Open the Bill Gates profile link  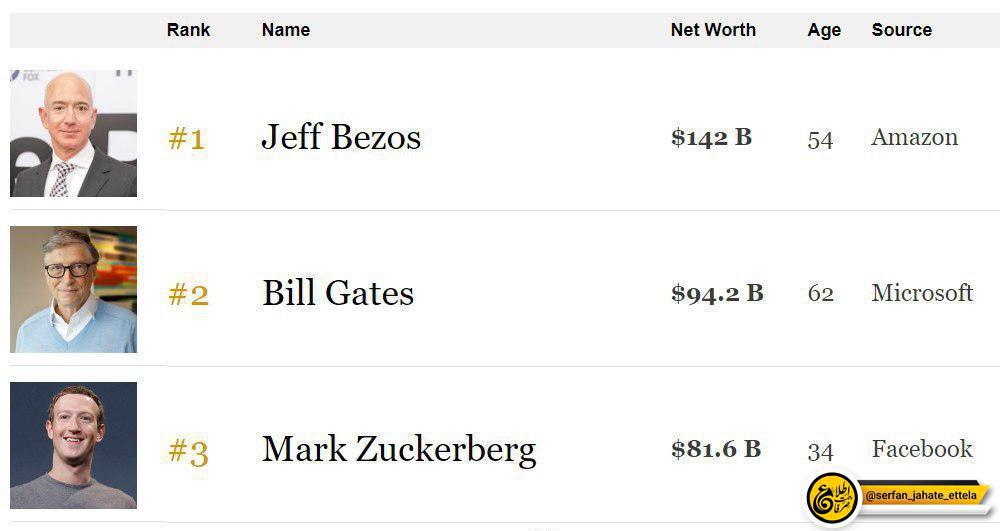[338, 293]
